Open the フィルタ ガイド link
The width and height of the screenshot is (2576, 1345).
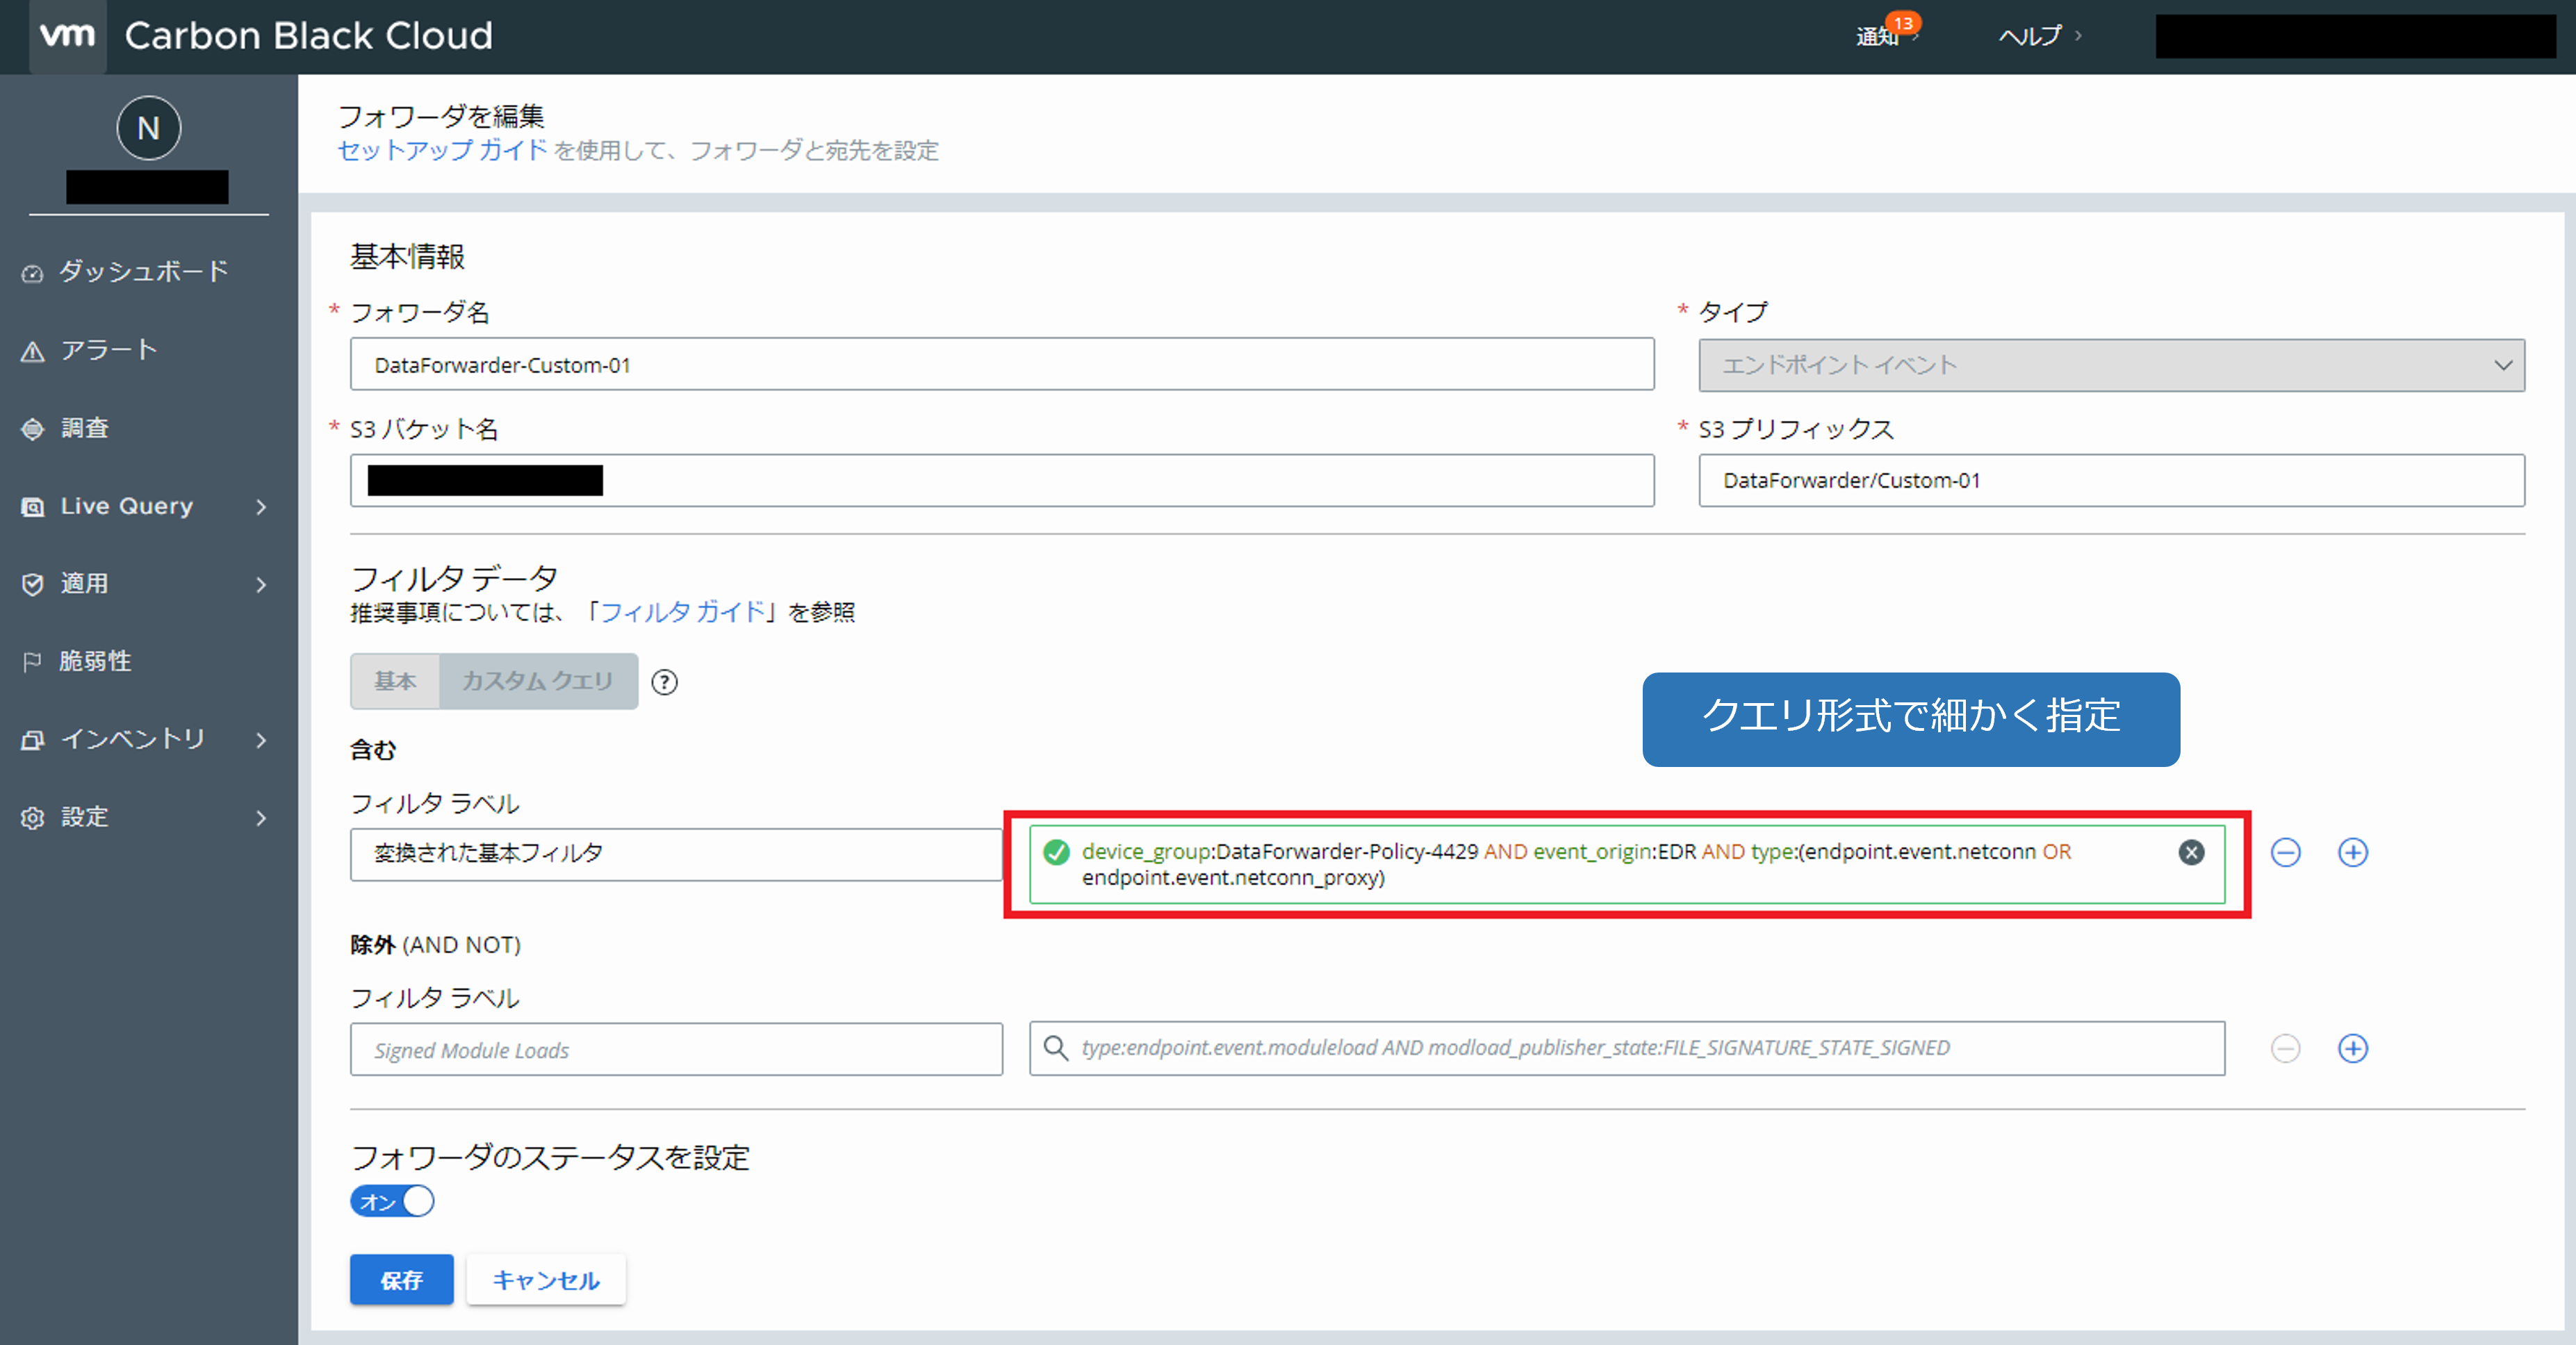[682, 611]
